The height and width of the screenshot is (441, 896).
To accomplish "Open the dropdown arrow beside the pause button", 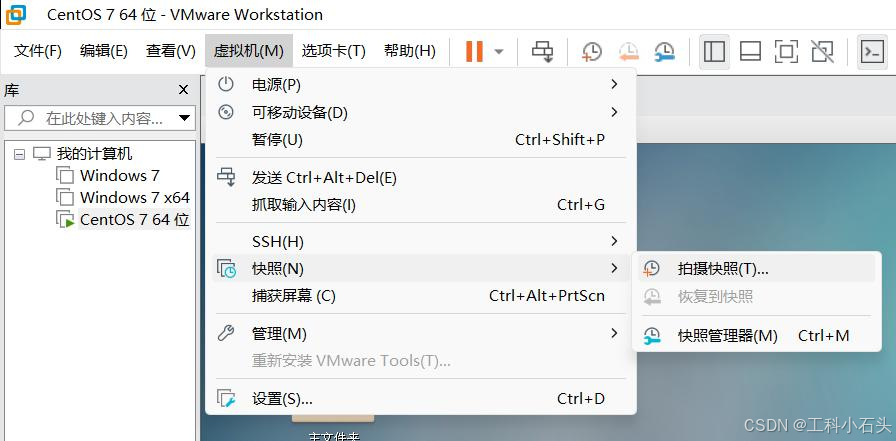I will point(499,52).
